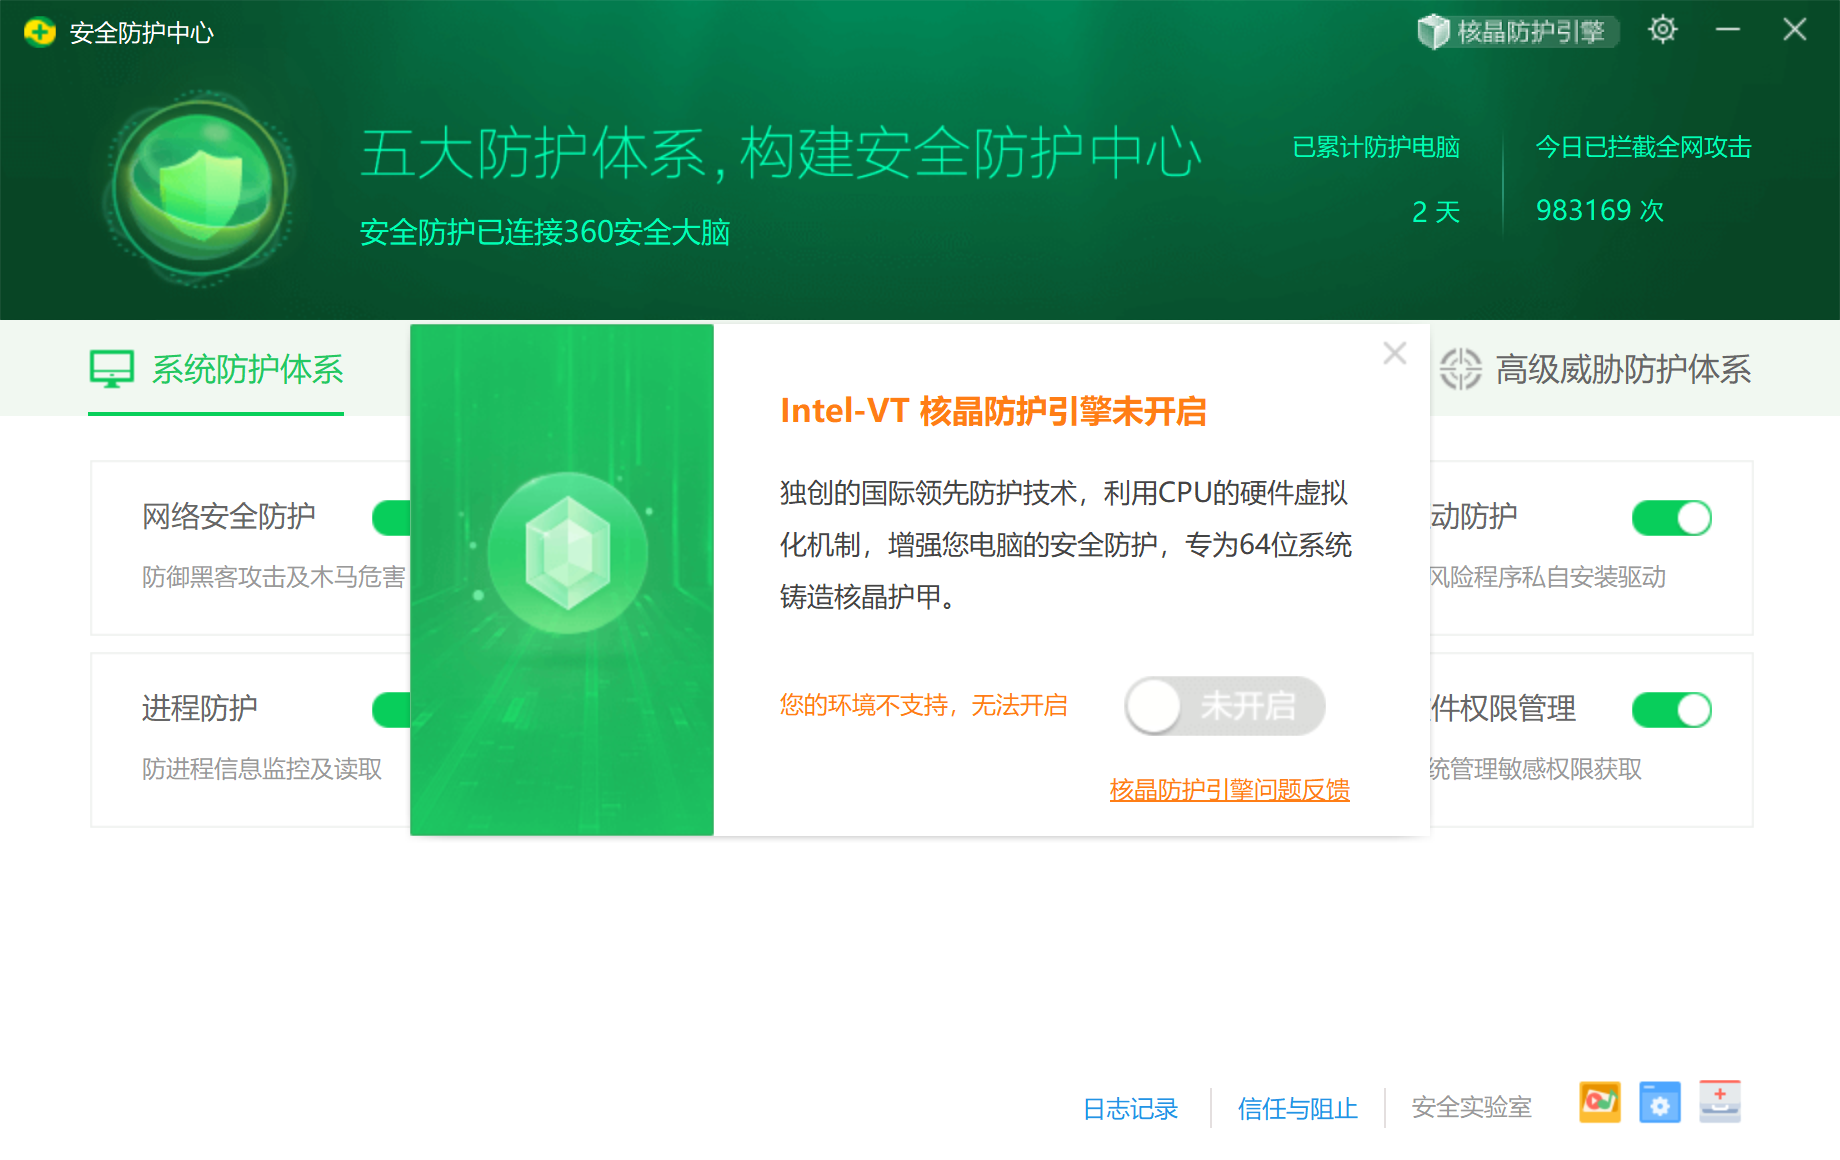The width and height of the screenshot is (1840, 1160).
Task: Toggle the 网络安全防护 switch
Action: 392,518
